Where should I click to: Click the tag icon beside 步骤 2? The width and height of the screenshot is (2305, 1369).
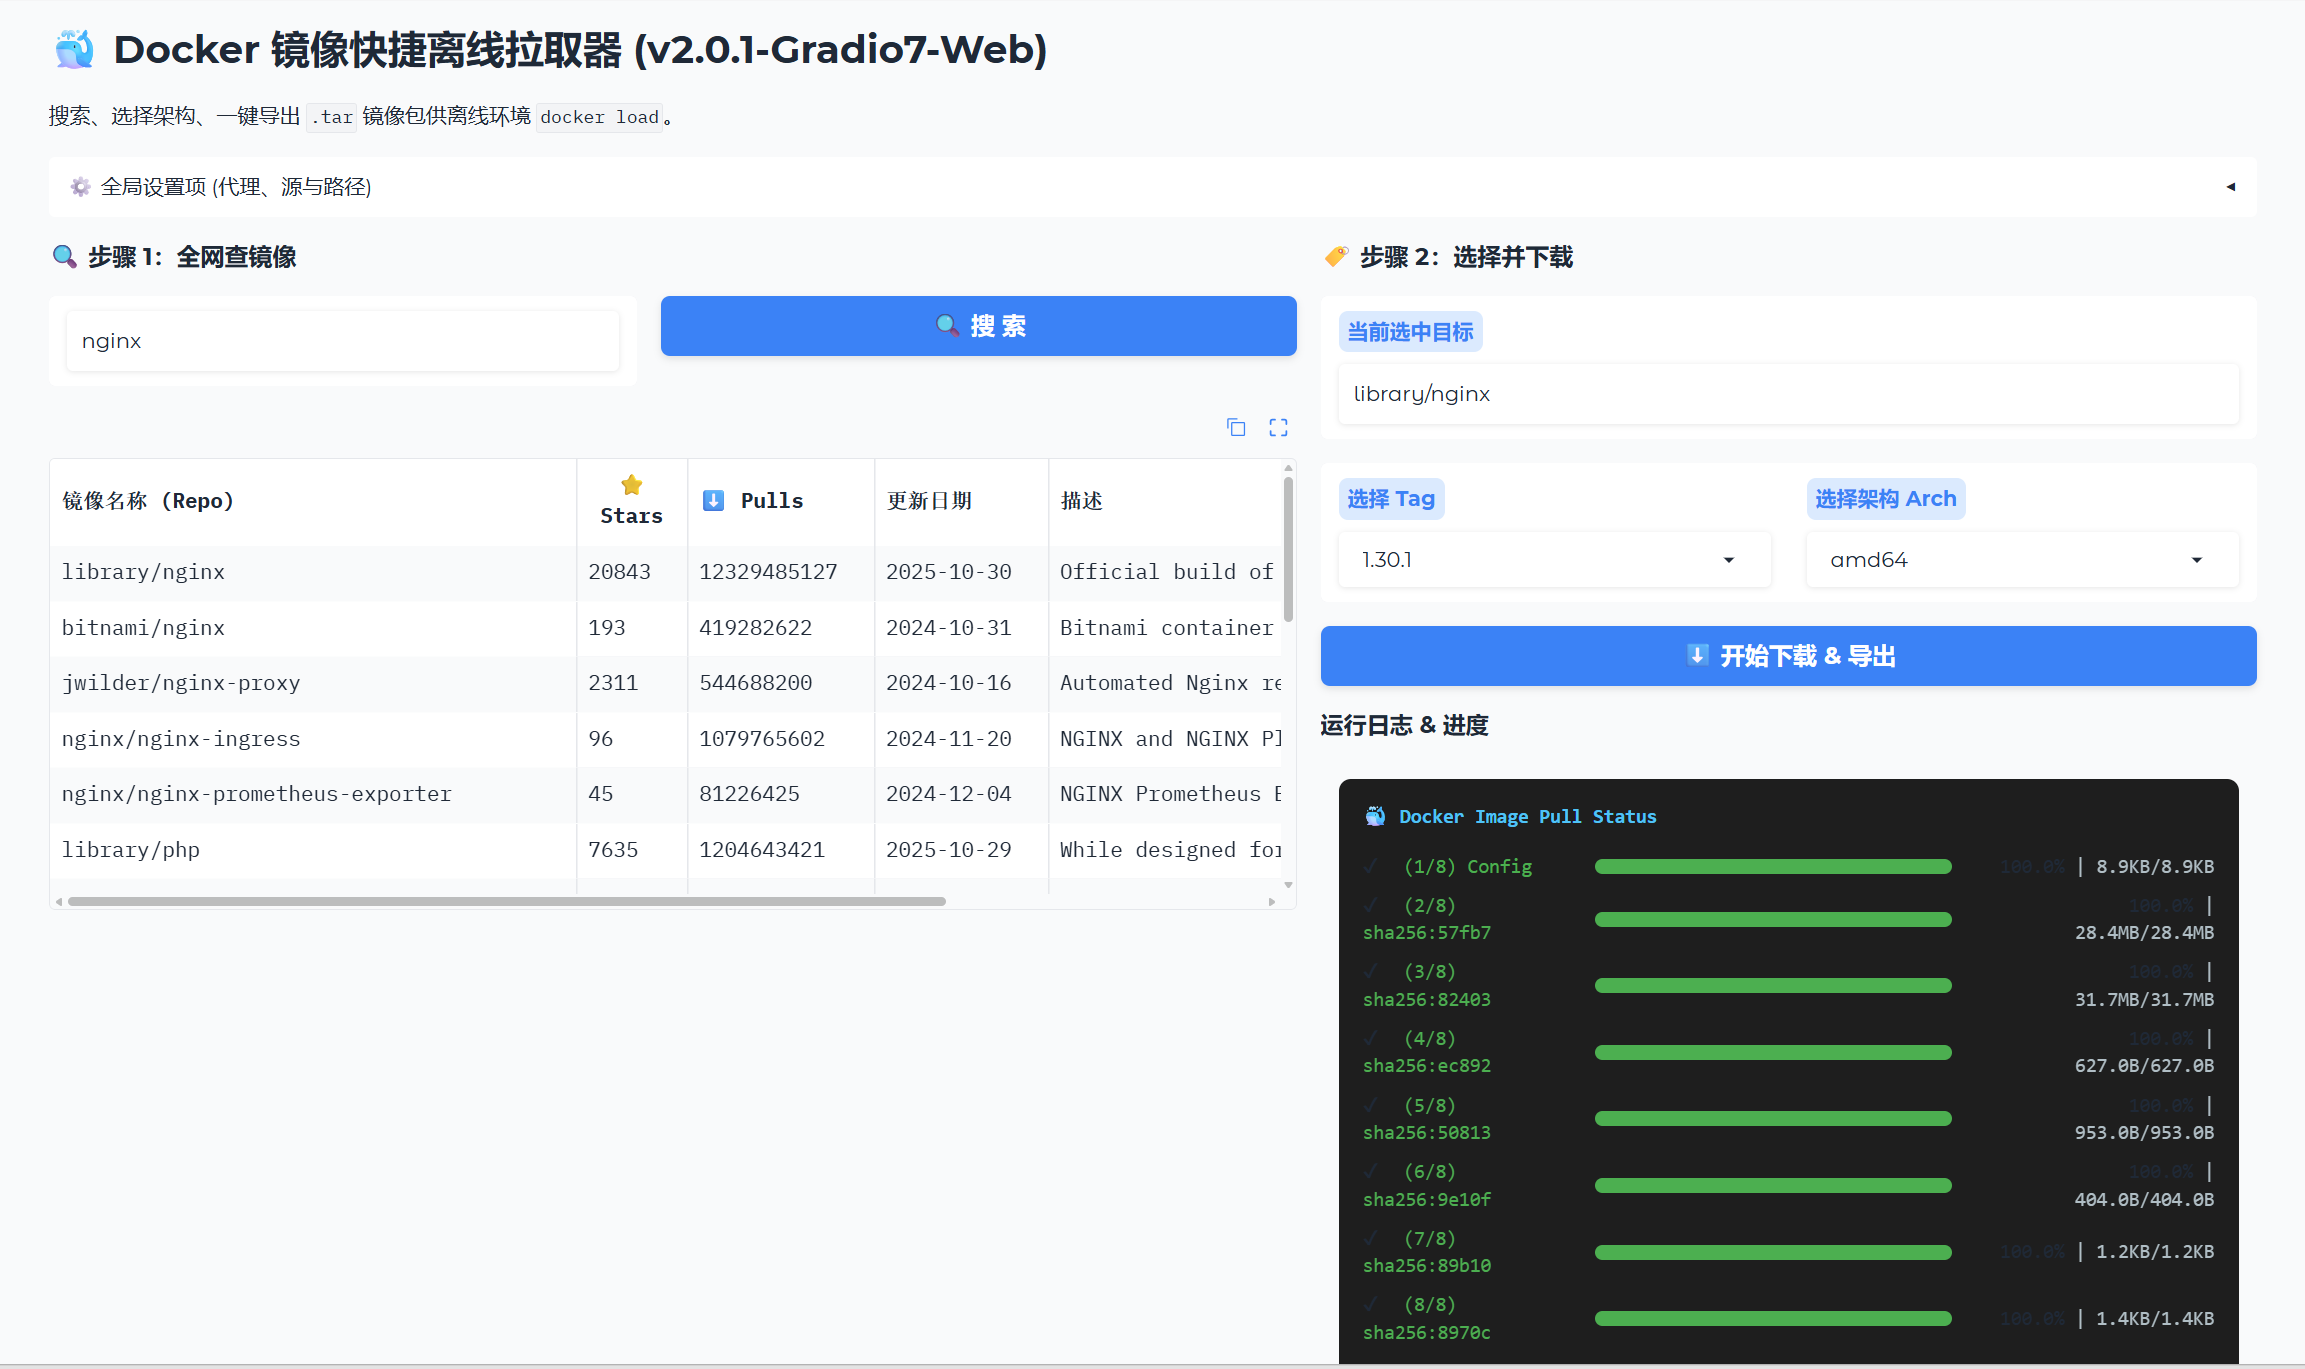click(x=1336, y=257)
